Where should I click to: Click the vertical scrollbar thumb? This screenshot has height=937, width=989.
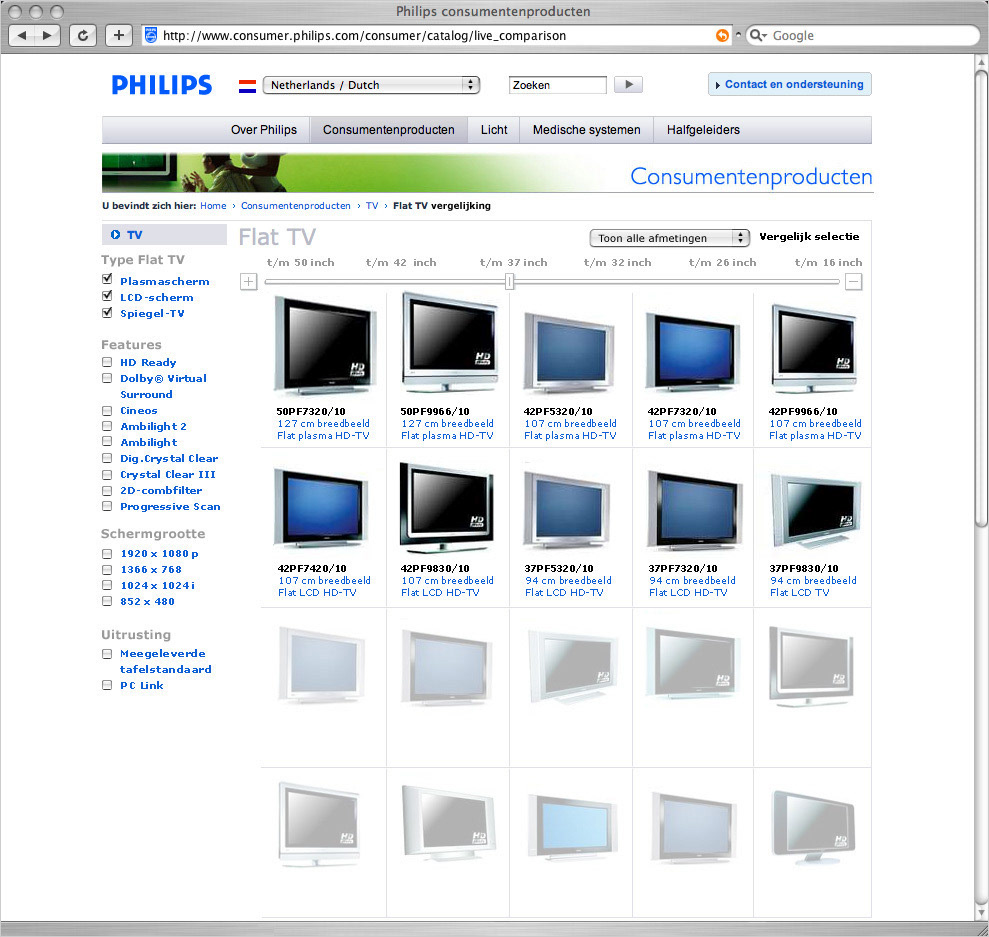pos(981,298)
